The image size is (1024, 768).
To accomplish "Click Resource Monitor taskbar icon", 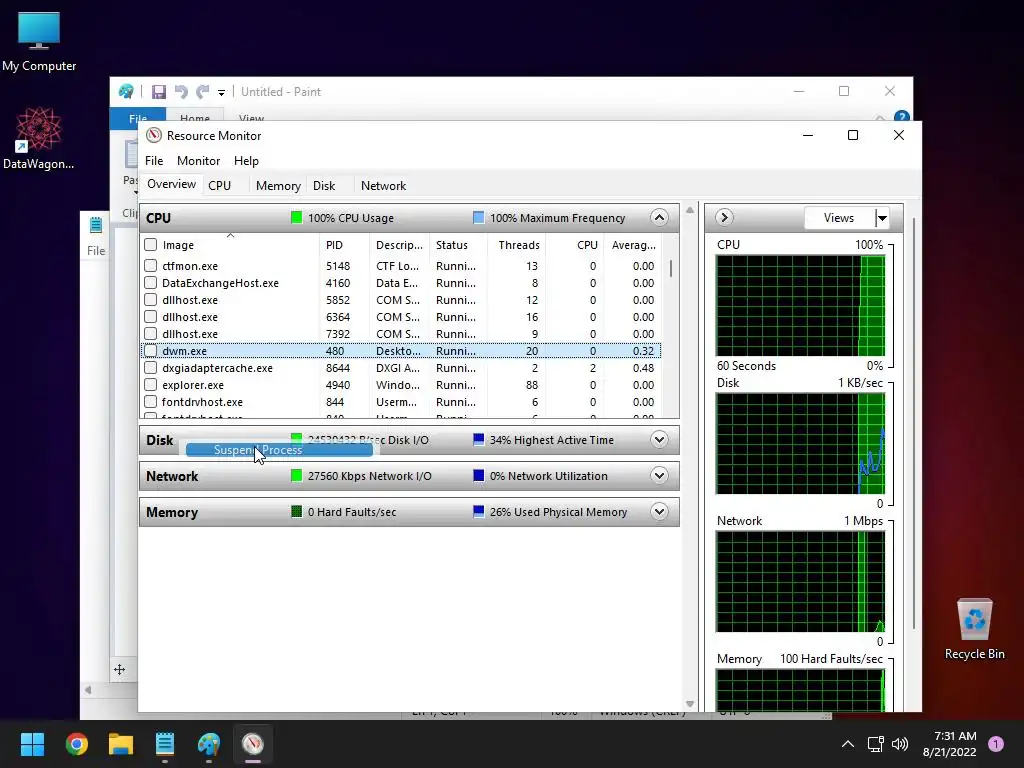I will pyautogui.click(x=253, y=744).
